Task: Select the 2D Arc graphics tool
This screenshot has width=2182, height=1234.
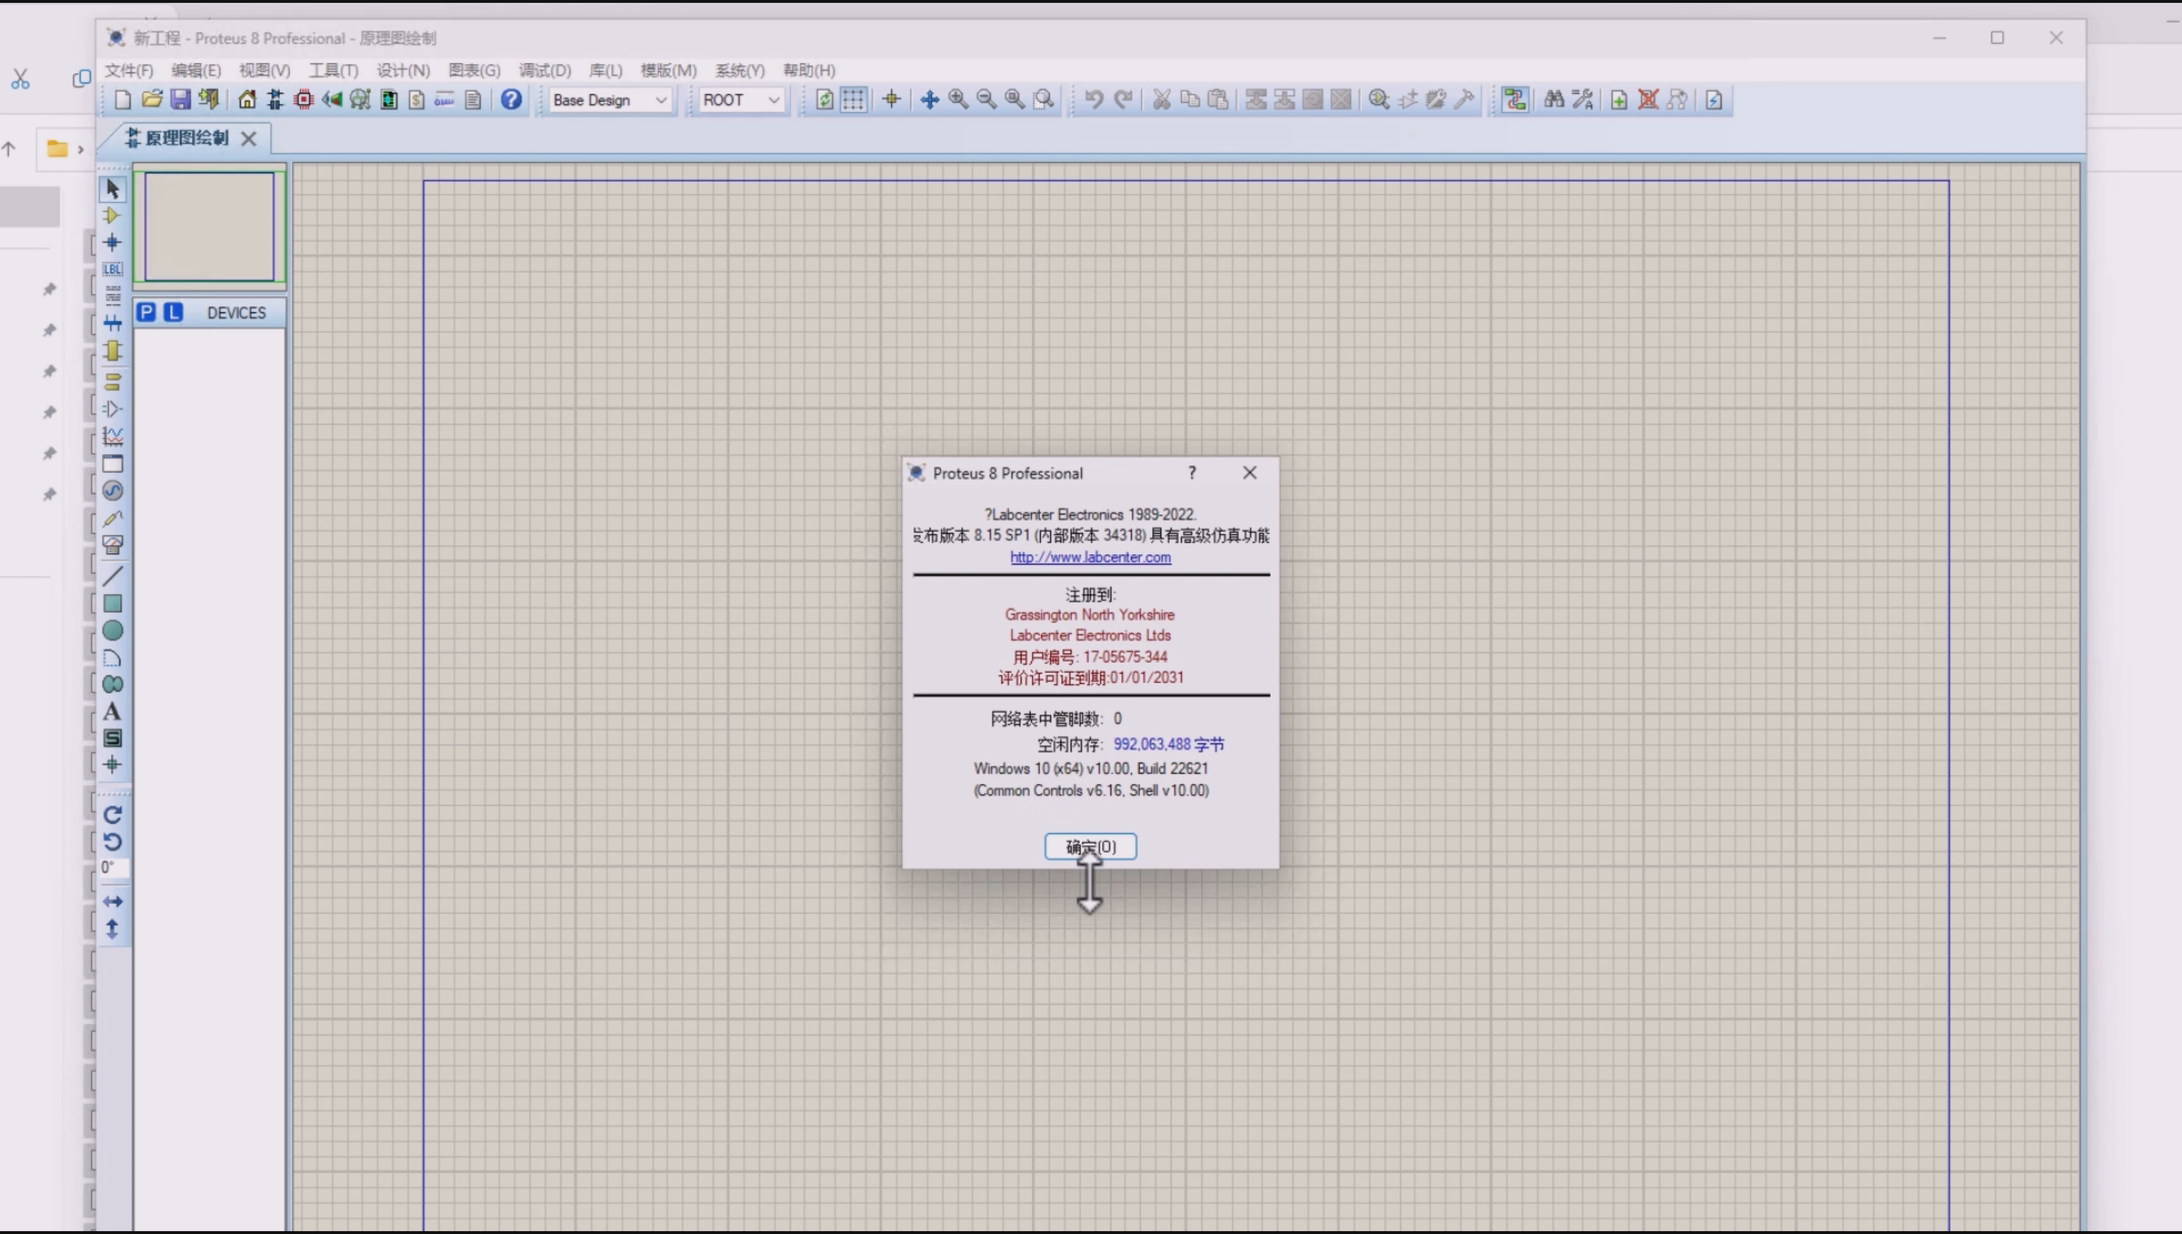Action: pos(112,658)
